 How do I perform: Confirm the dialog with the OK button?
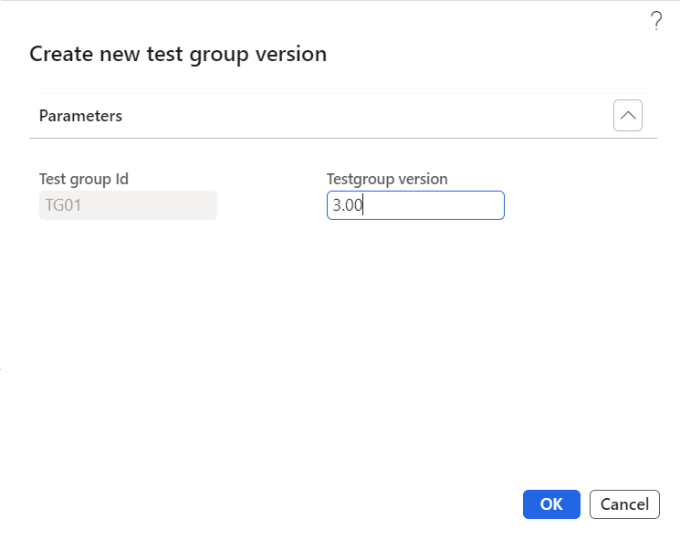551,504
